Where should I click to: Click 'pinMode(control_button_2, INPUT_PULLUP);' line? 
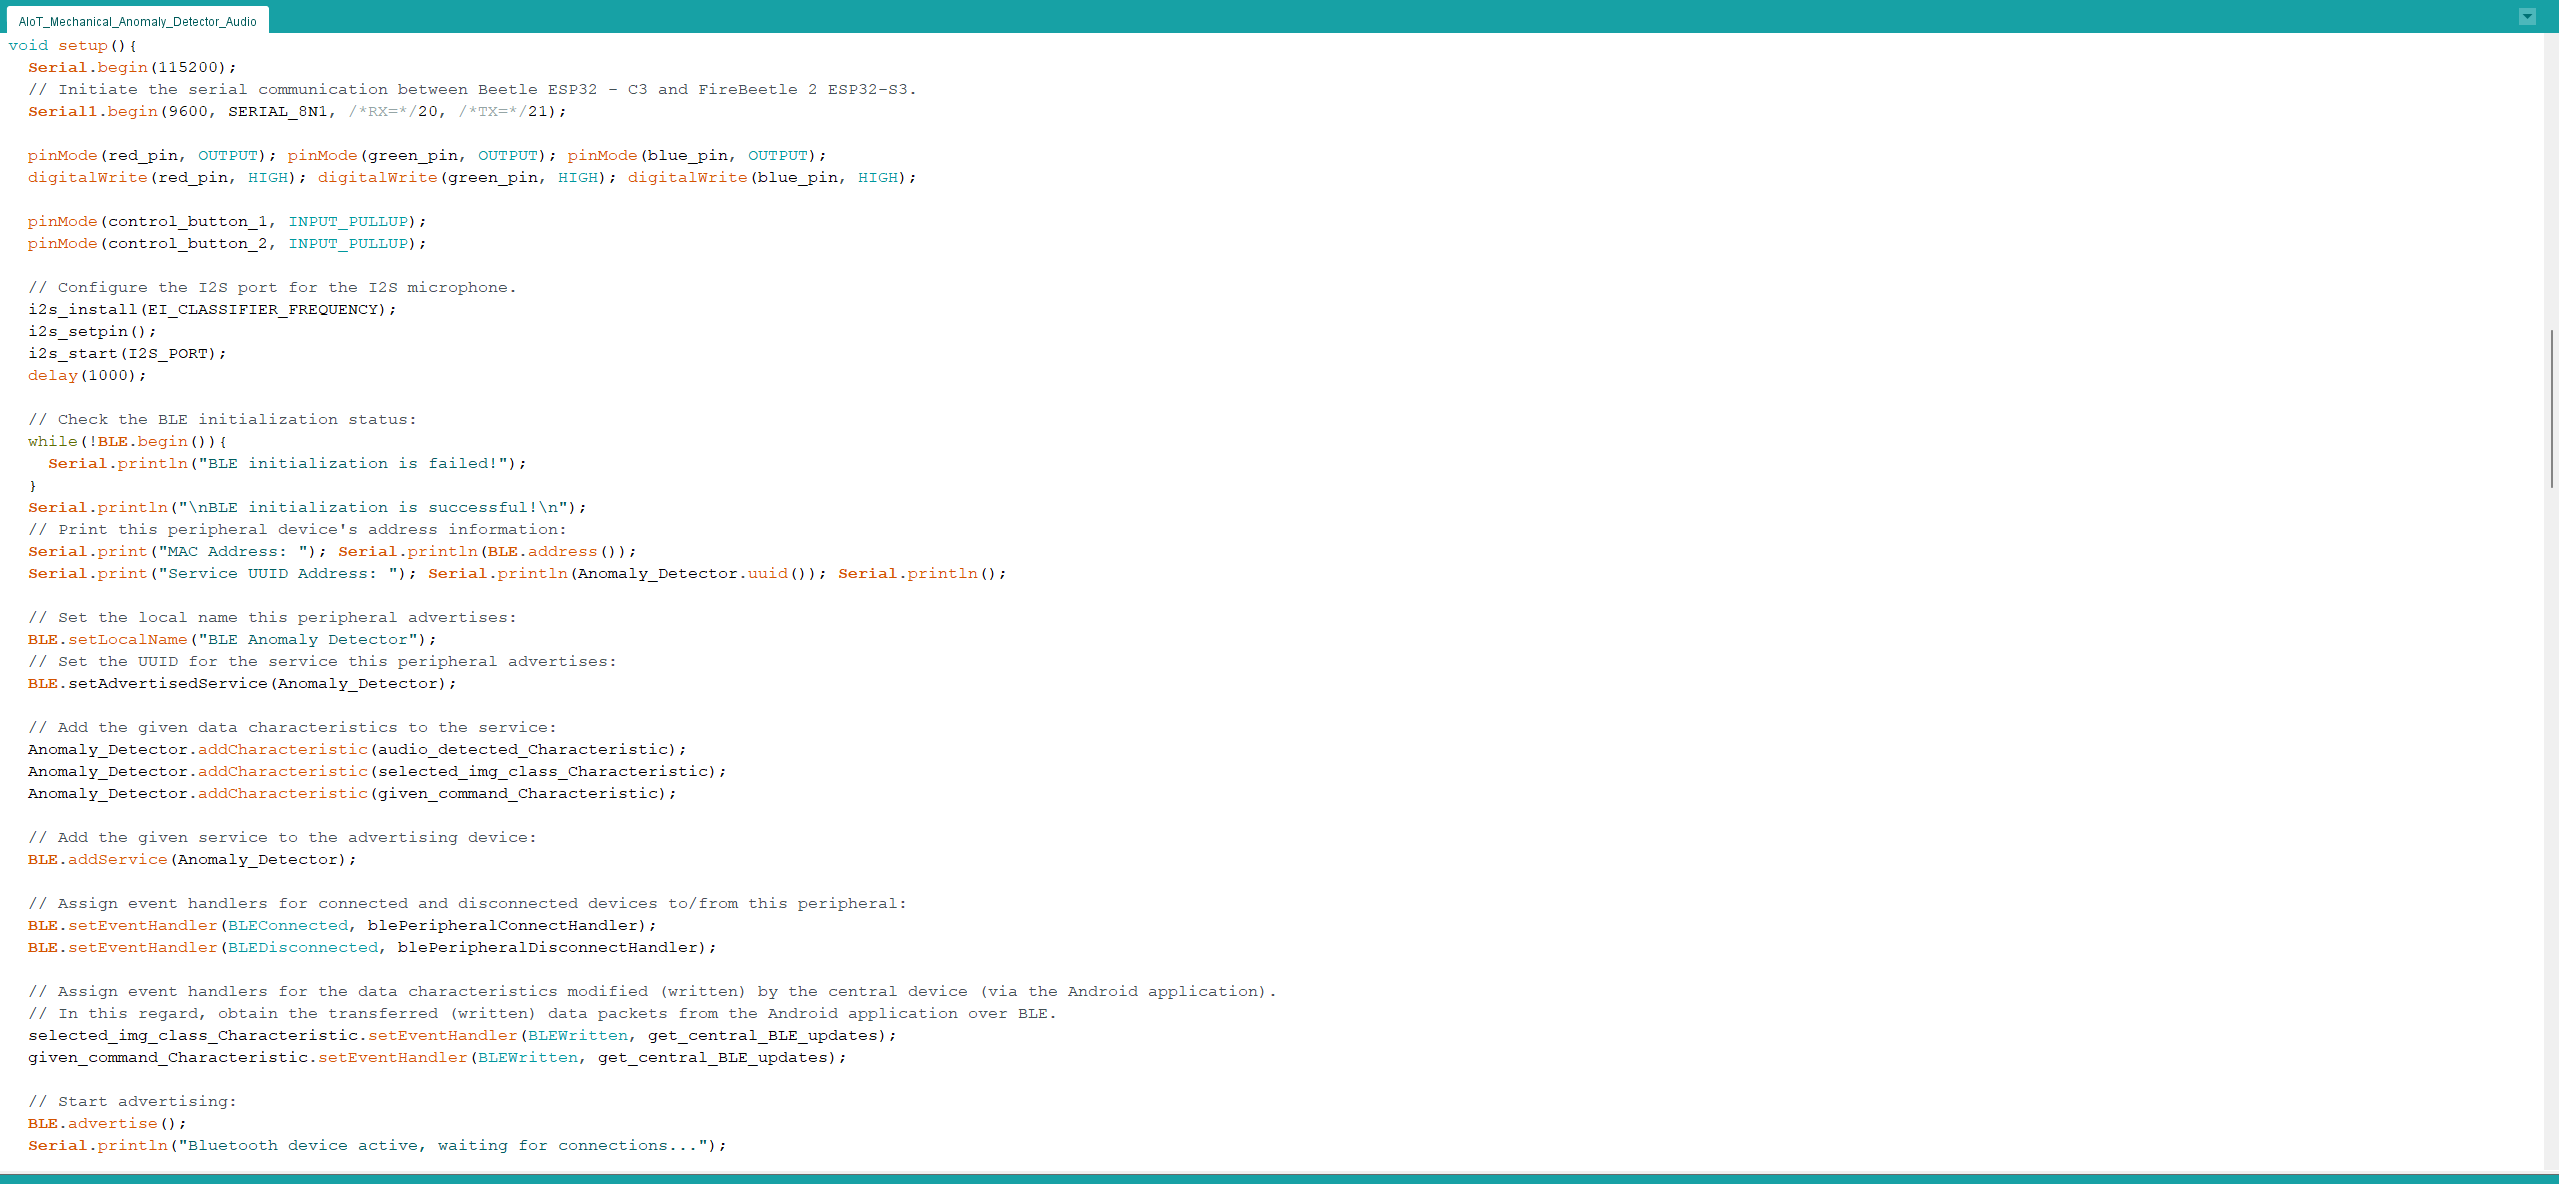coord(227,243)
